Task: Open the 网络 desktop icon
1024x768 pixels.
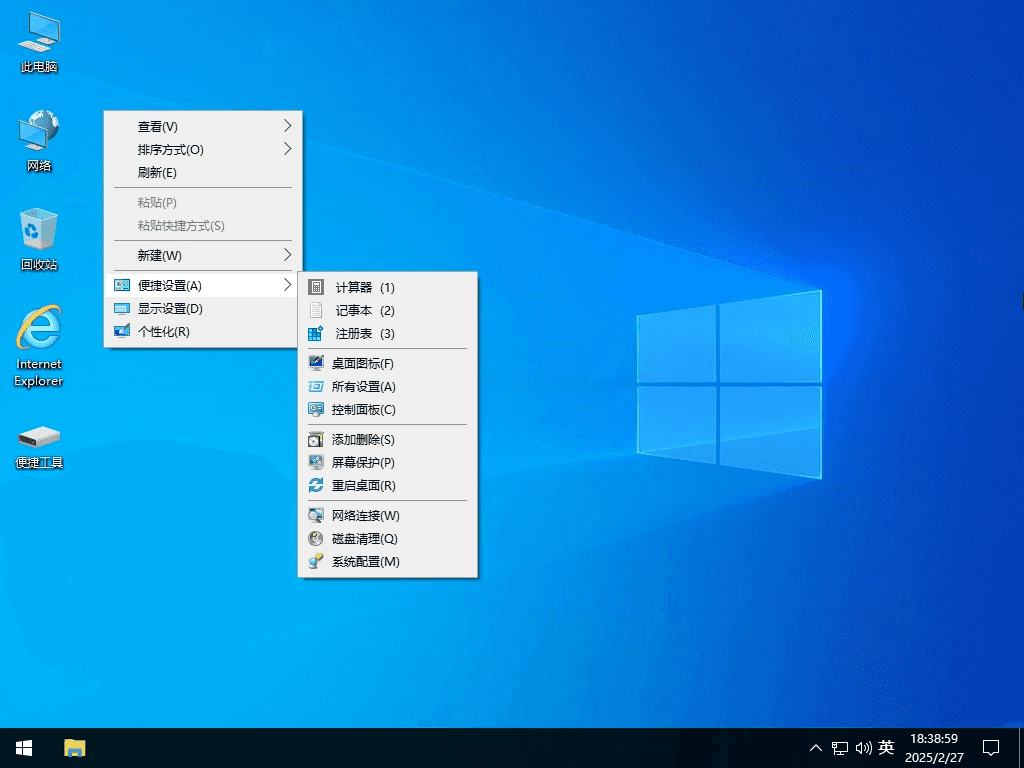Action: pyautogui.click(x=38, y=140)
